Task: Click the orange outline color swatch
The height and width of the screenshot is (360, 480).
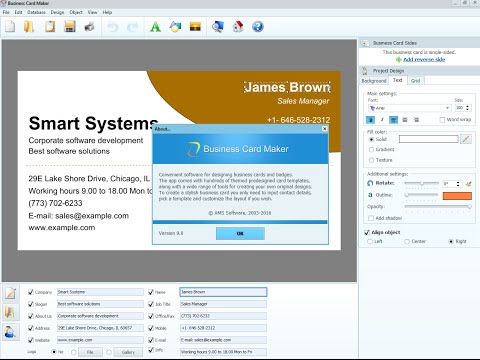Action: (457, 196)
